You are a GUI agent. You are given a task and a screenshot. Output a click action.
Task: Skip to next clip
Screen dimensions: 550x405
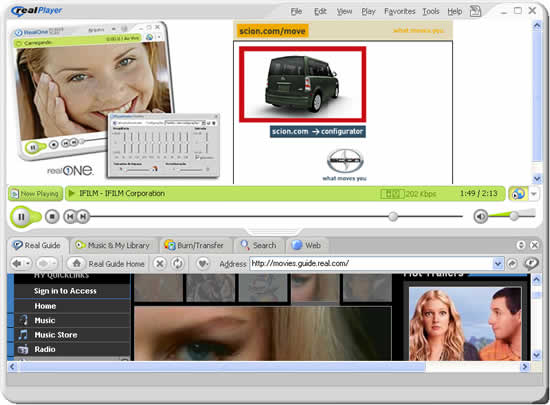[x=83, y=217]
